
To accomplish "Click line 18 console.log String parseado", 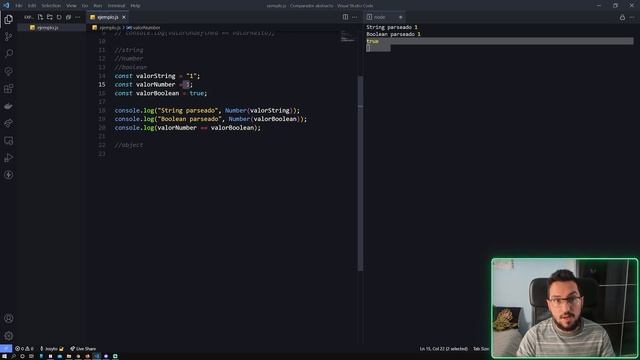I will click(x=207, y=110).
